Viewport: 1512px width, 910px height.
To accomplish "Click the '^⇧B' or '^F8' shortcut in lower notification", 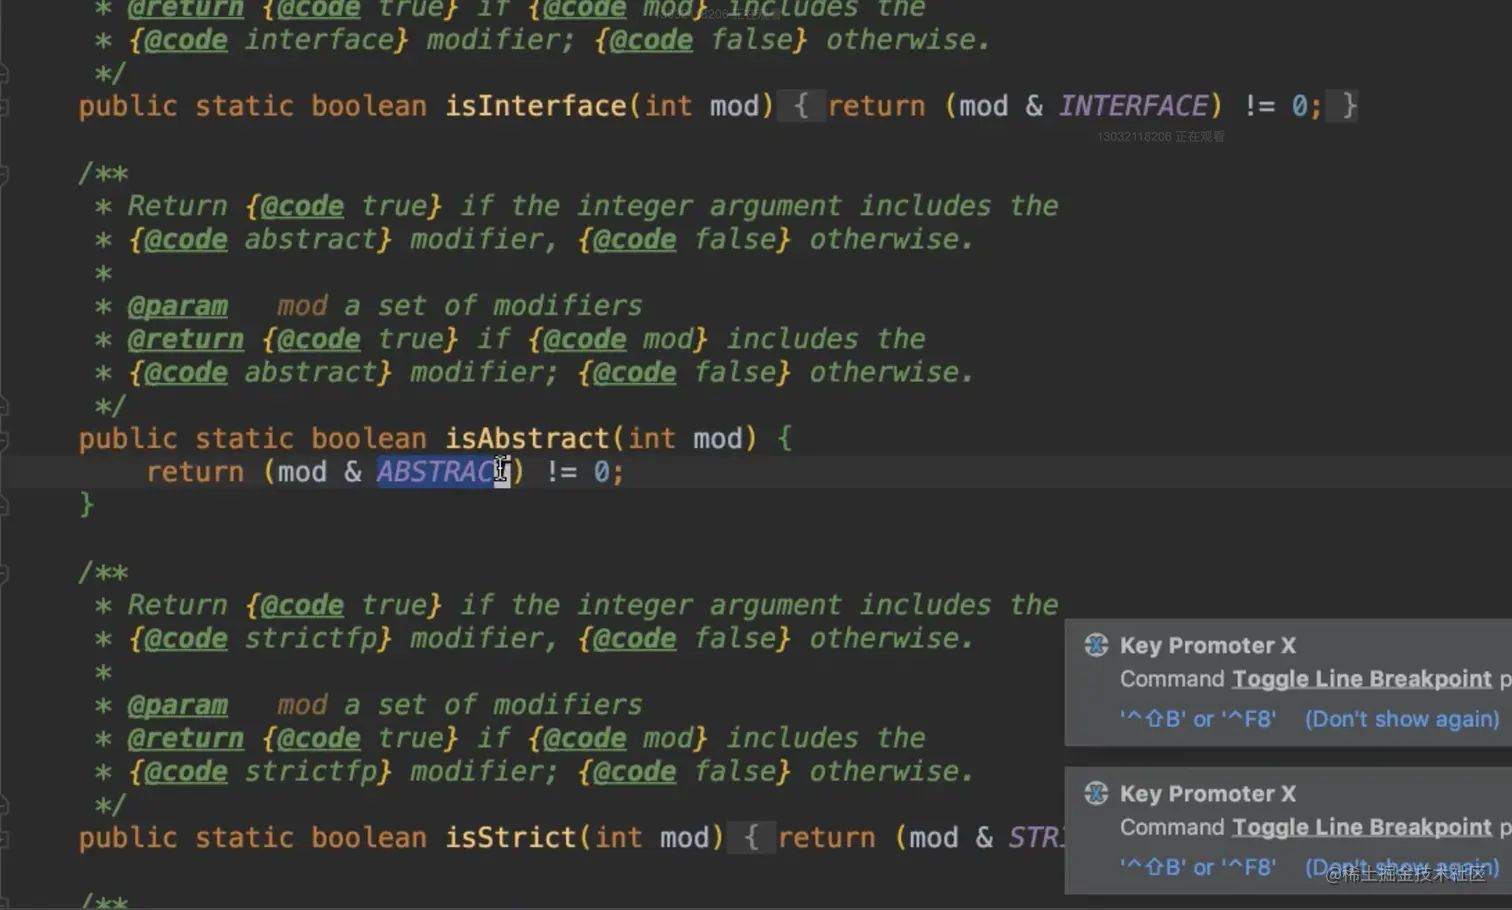I will tap(1198, 867).
